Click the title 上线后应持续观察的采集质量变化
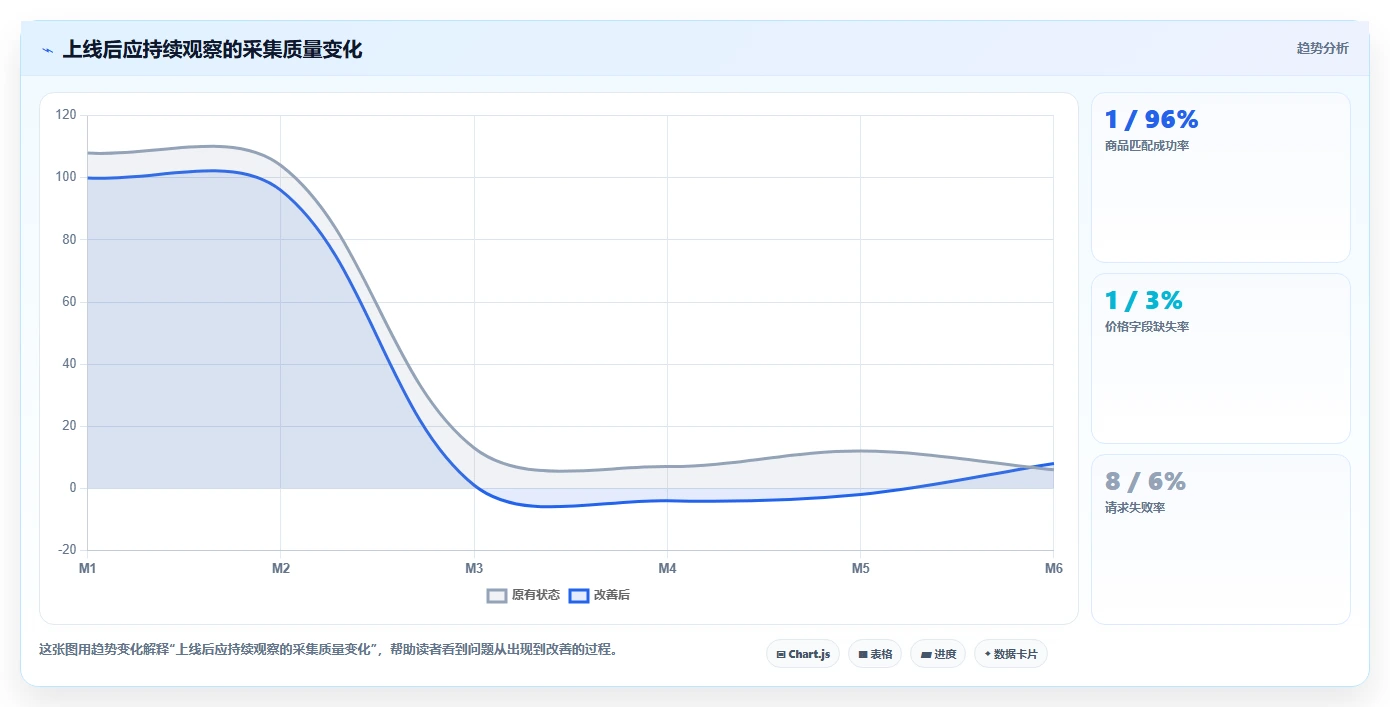Screen dimensions: 1390x707 pos(212,49)
